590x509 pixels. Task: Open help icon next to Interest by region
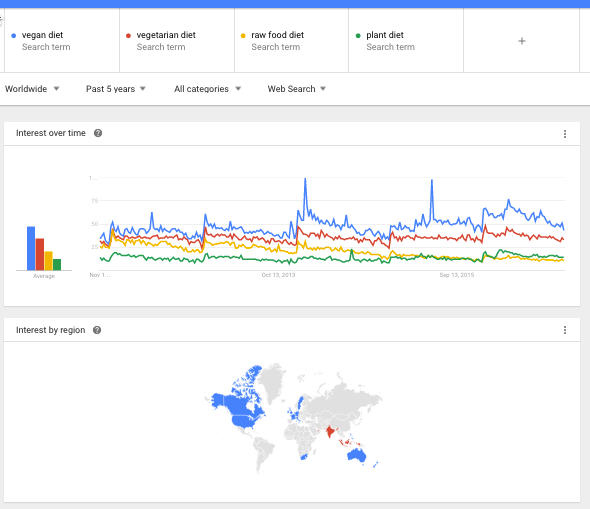(97, 330)
